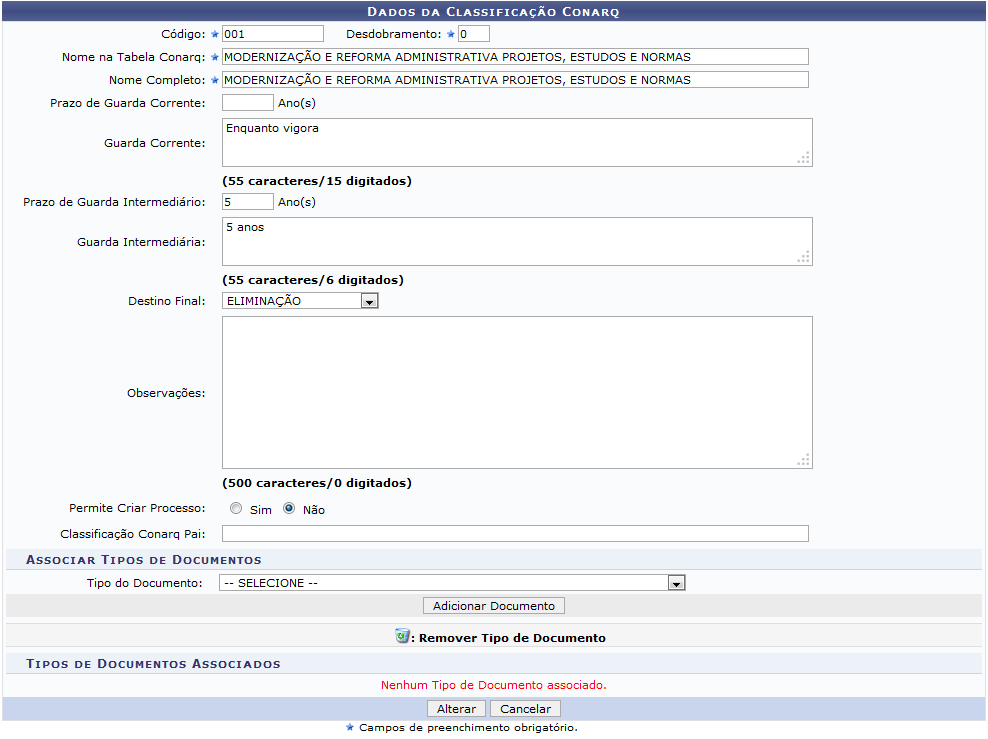
Task: Click the Guarda Intermediária textarea resize grip
Action: 803,257
